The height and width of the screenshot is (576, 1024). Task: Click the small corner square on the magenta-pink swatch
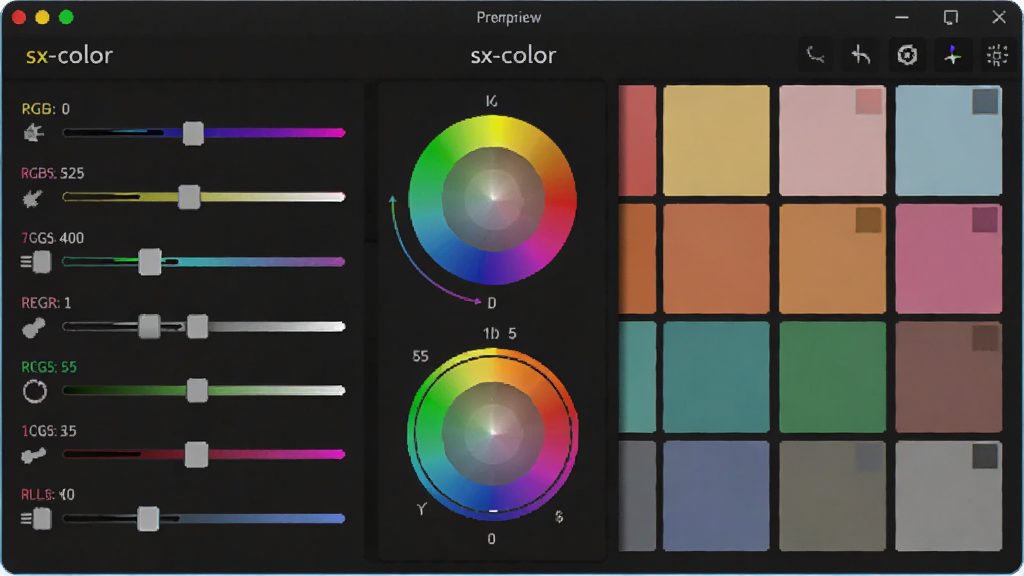985,220
